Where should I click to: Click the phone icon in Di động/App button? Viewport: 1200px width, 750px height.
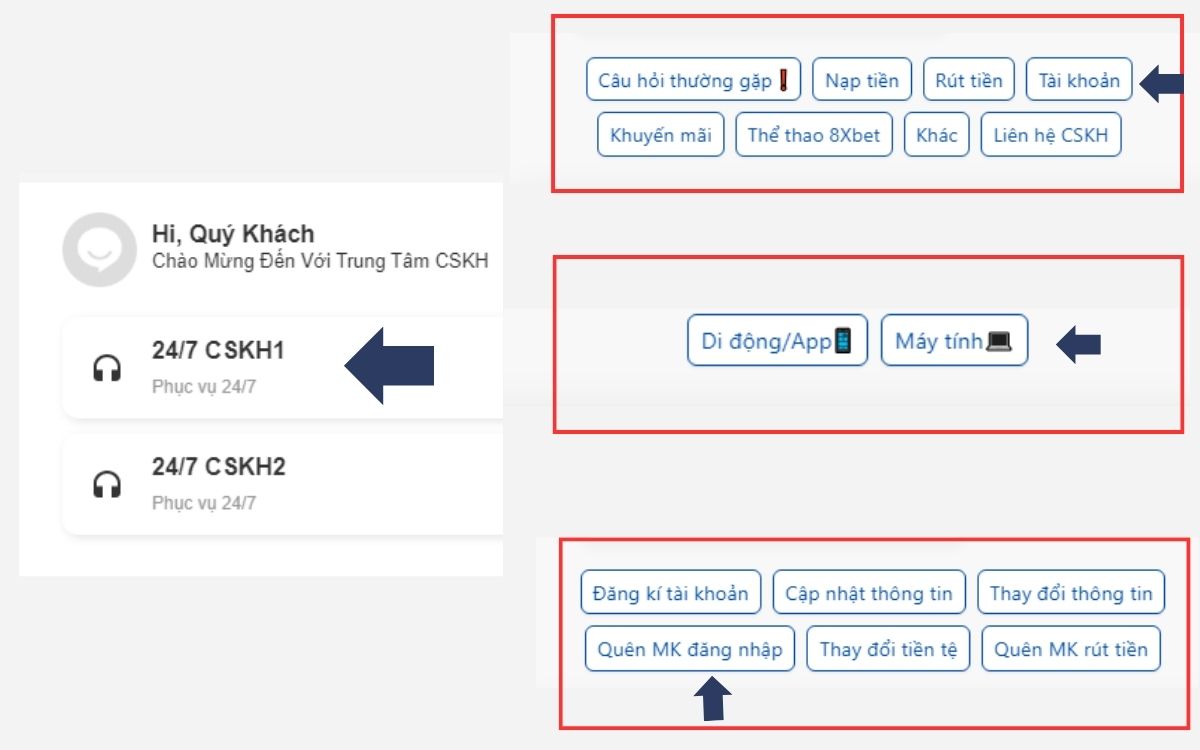(843, 340)
